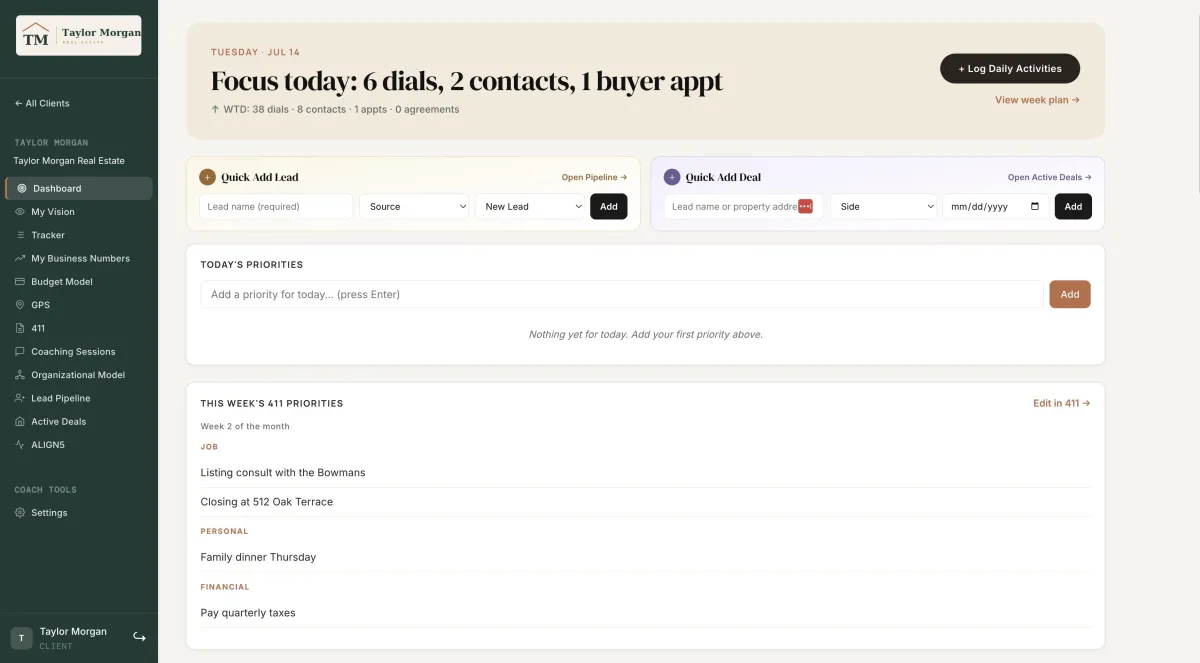Click the Dashboard target icon in sidebar
The height and width of the screenshot is (663, 1200).
click(x=22, y=188)
